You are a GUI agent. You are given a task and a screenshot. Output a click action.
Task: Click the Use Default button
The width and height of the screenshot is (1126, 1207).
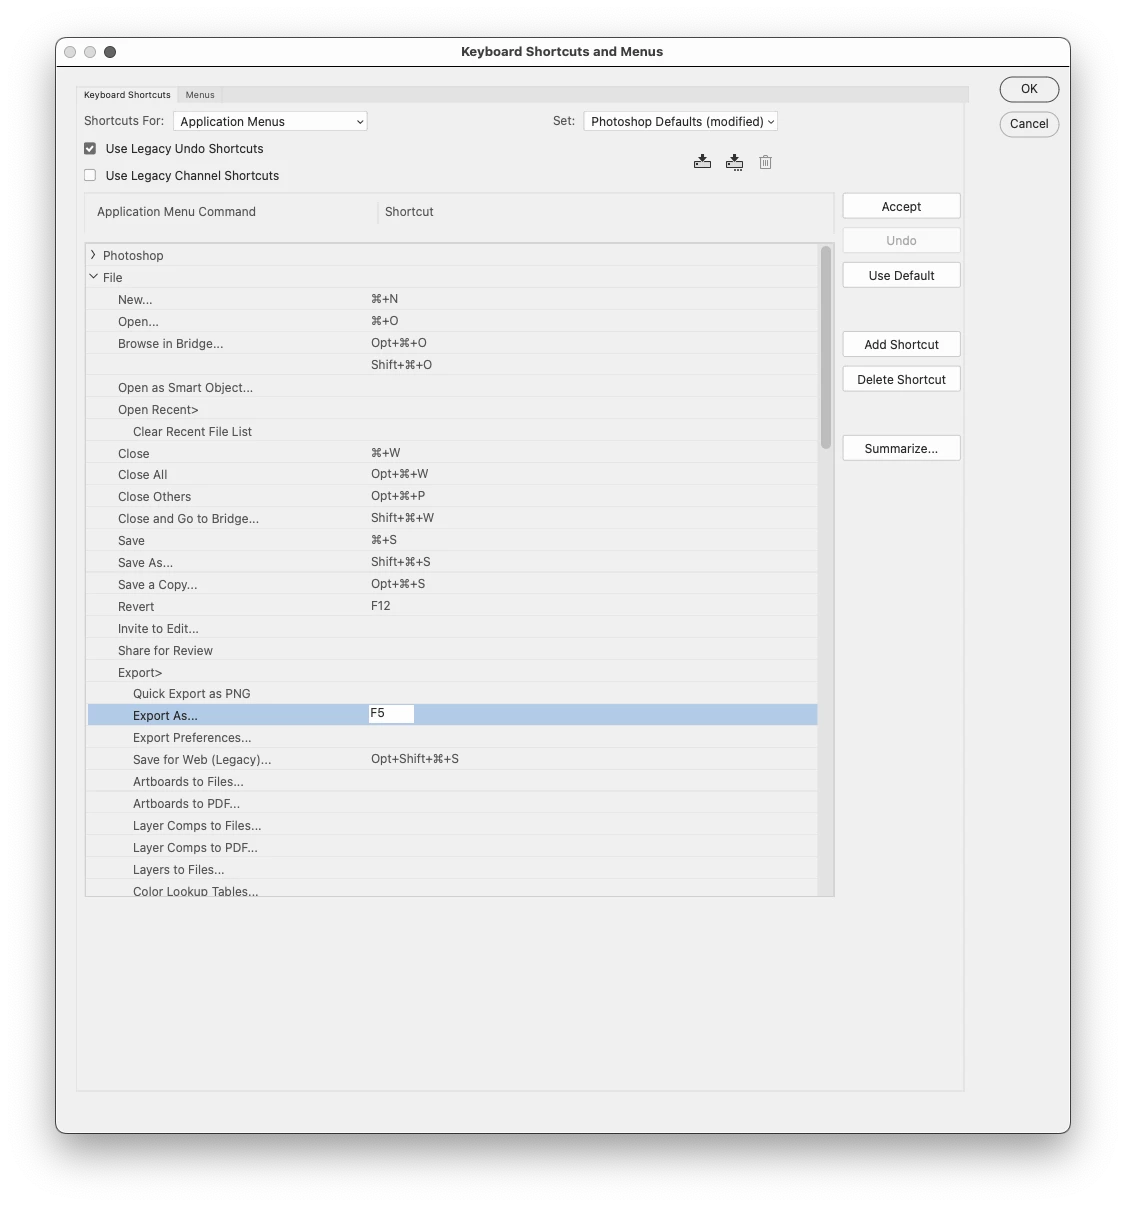(901, 275)
